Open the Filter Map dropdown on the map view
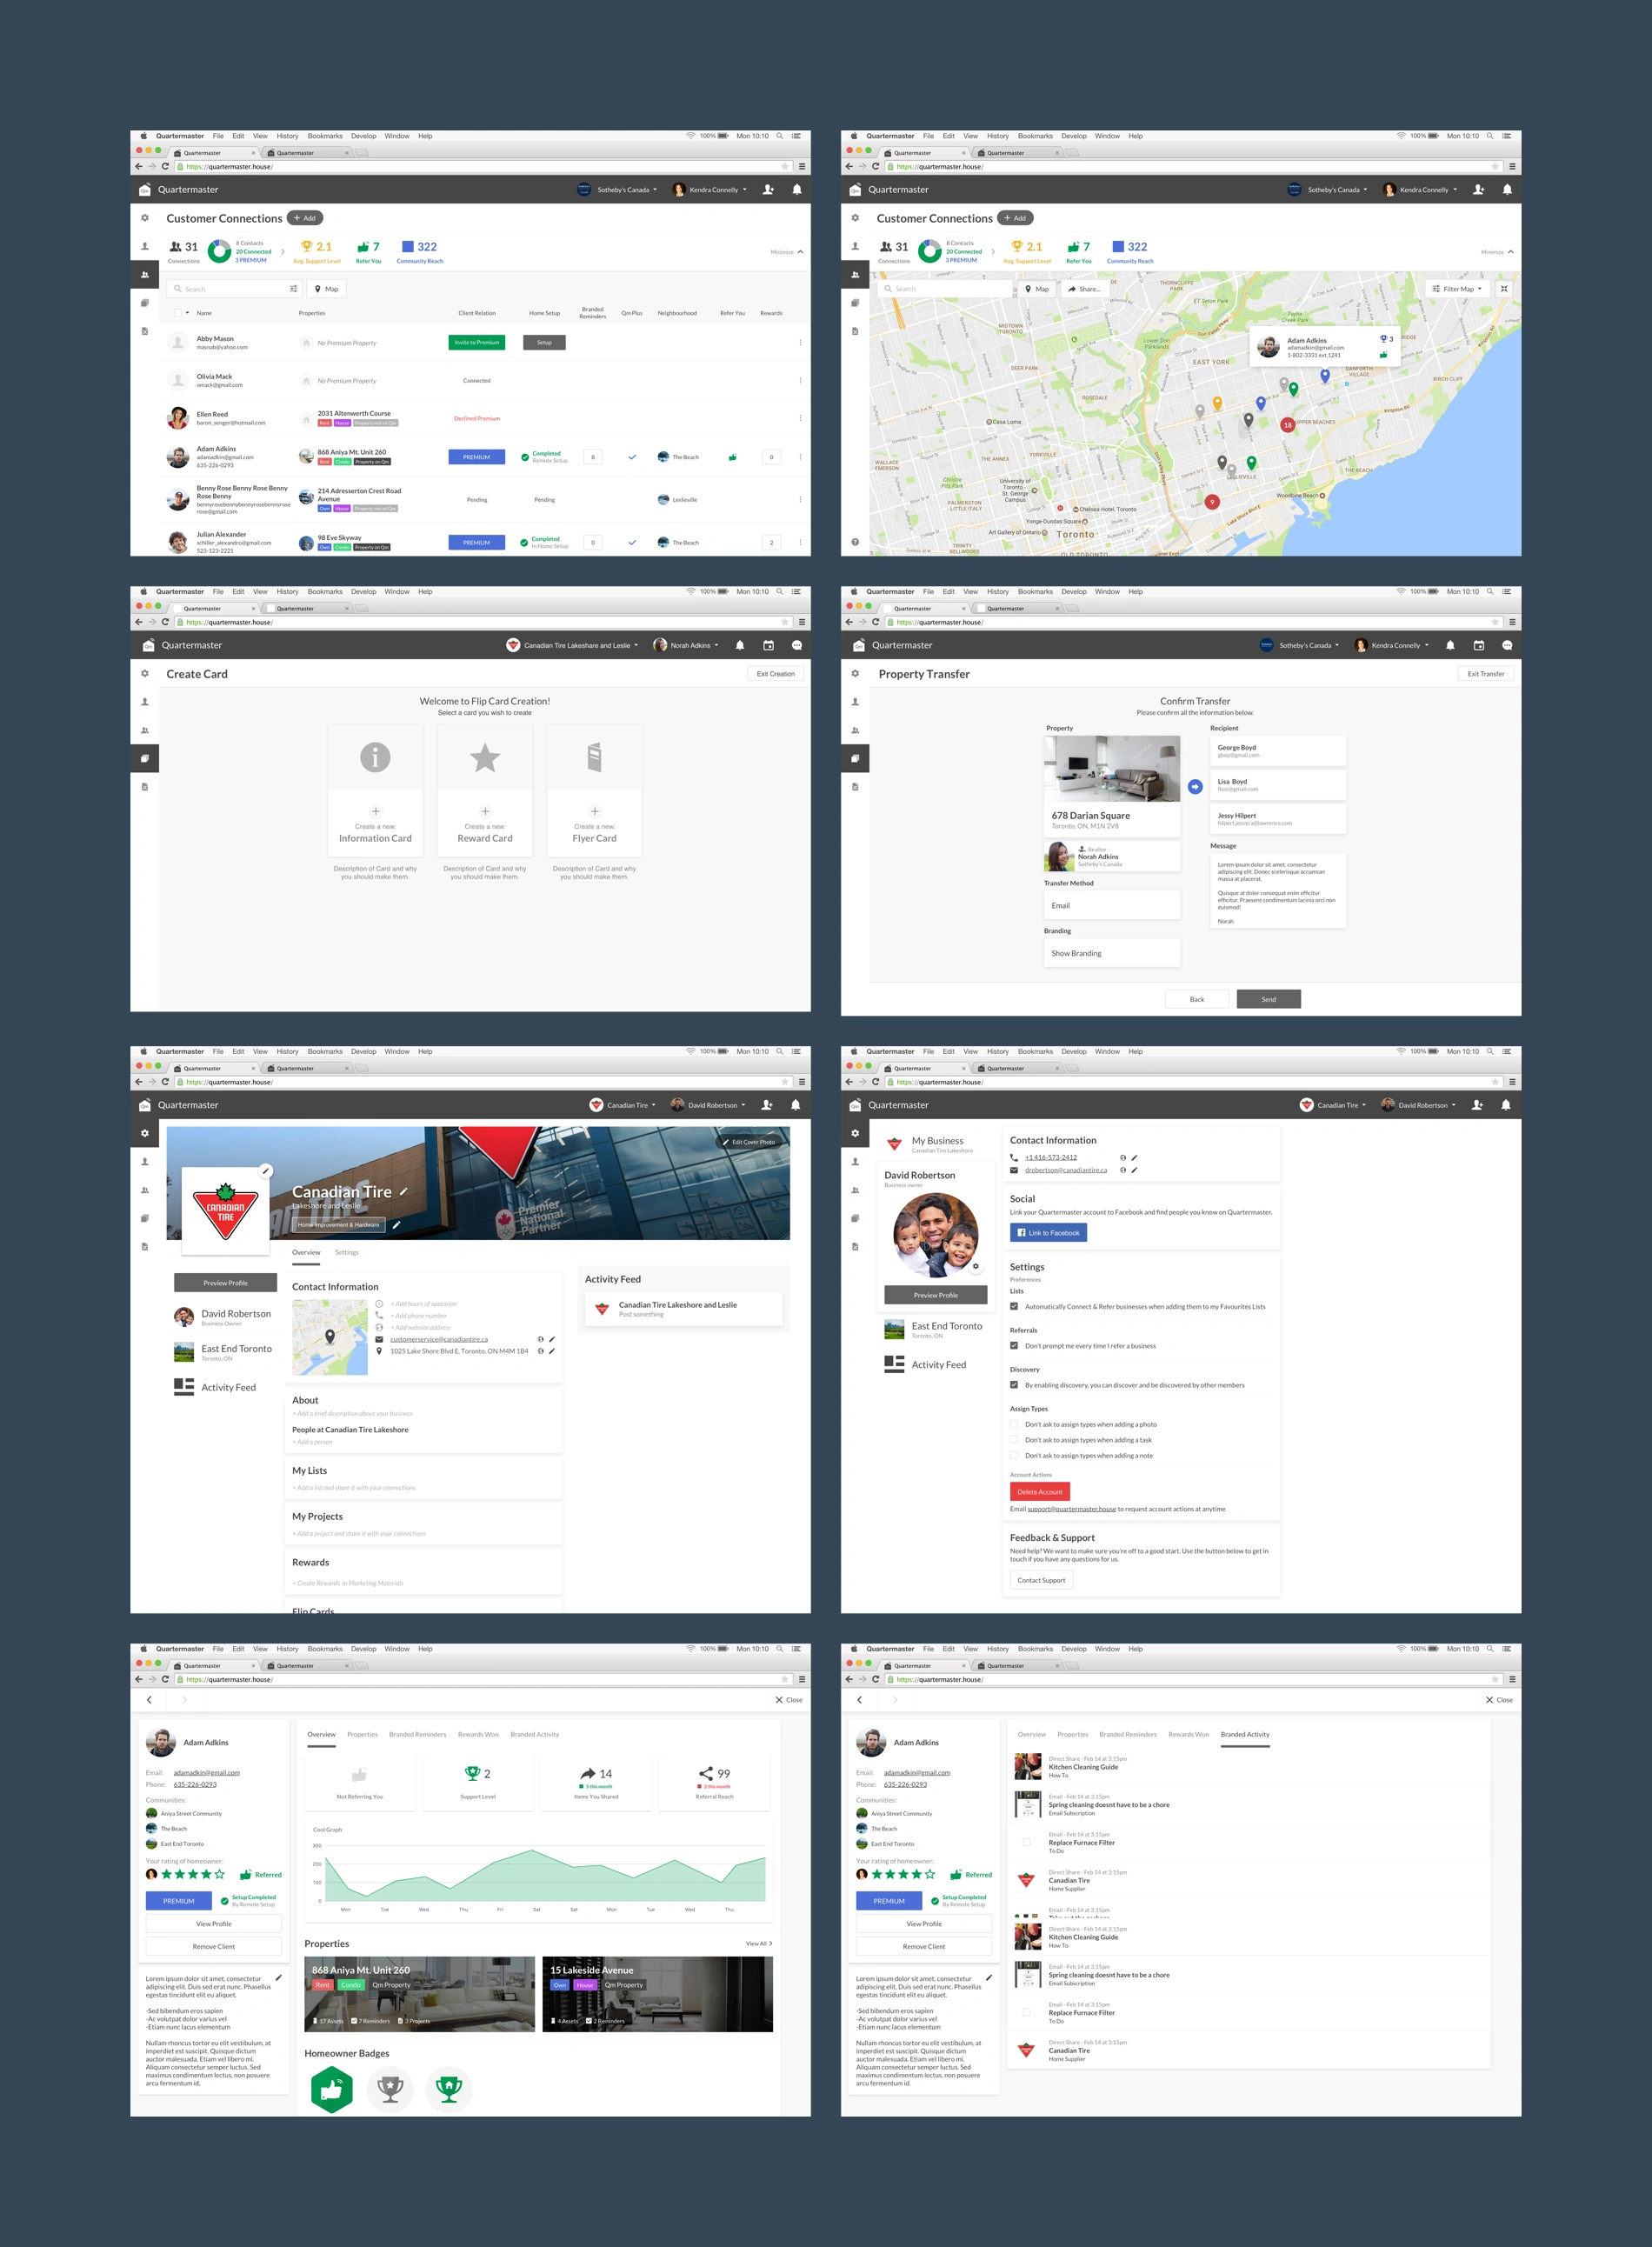Screen dimensions: 1652x2247 pos(1459,288)
